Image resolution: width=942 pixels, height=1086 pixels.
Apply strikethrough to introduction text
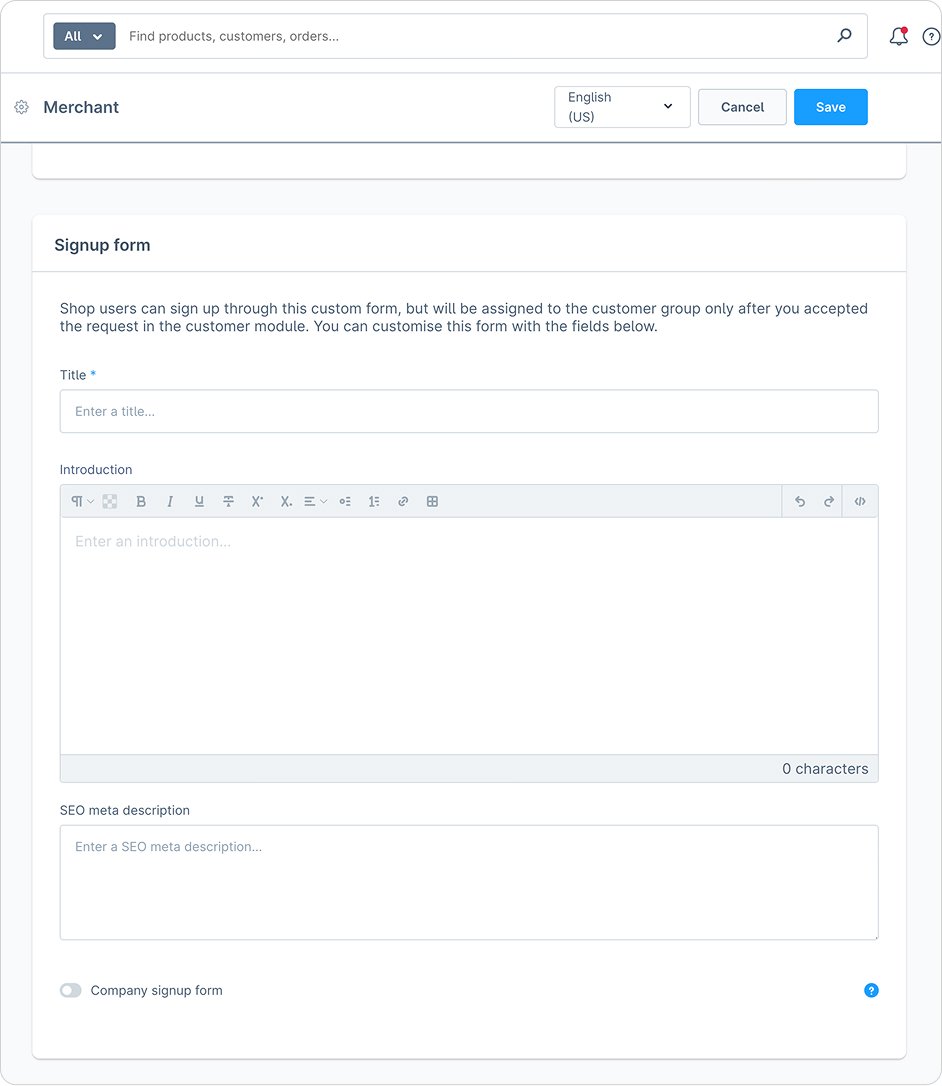[228, 502]
